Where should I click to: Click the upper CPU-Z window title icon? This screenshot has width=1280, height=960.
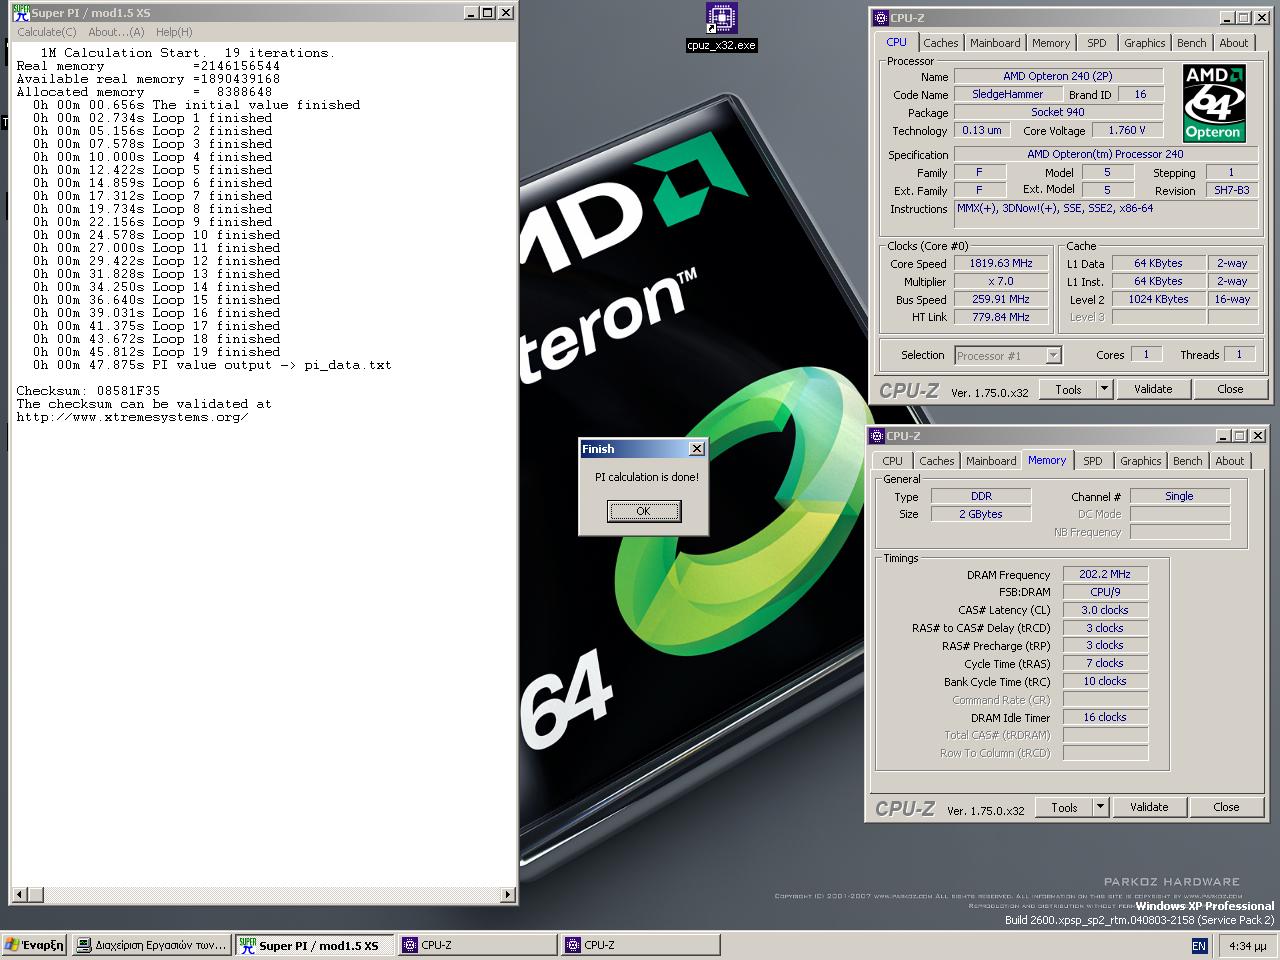coord(879,18)
